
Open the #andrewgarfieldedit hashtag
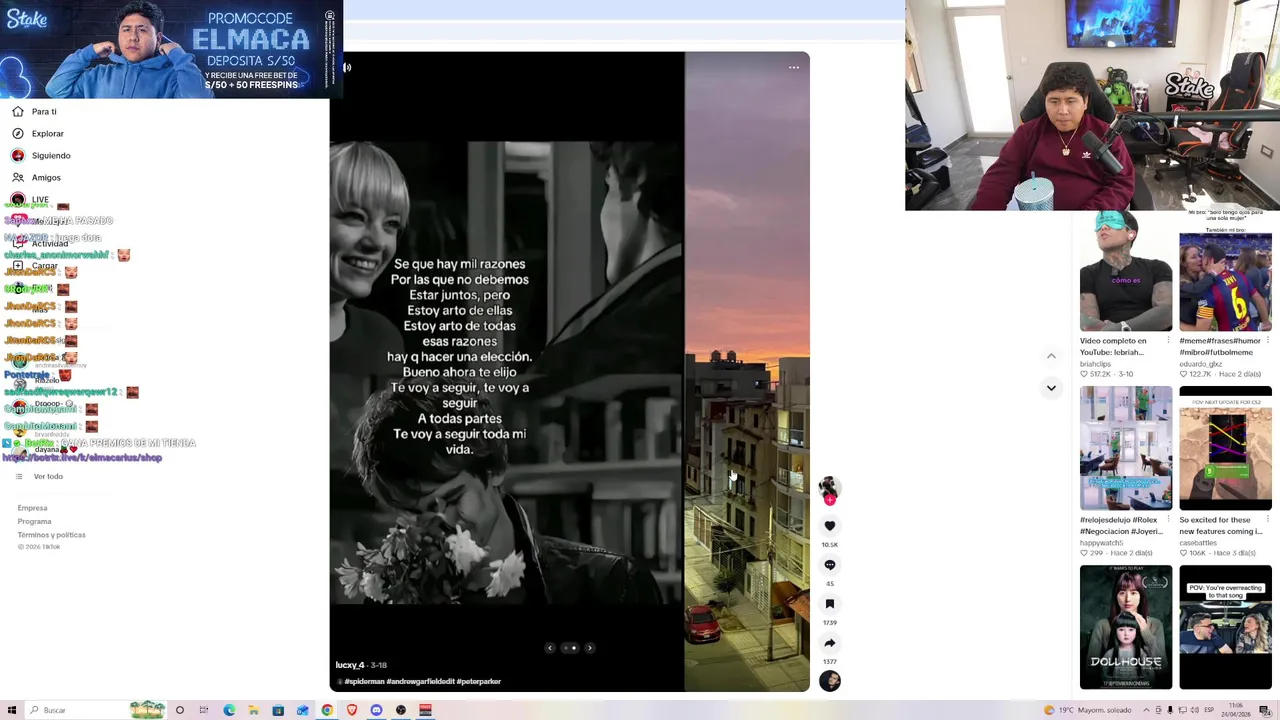pos(420,682)
